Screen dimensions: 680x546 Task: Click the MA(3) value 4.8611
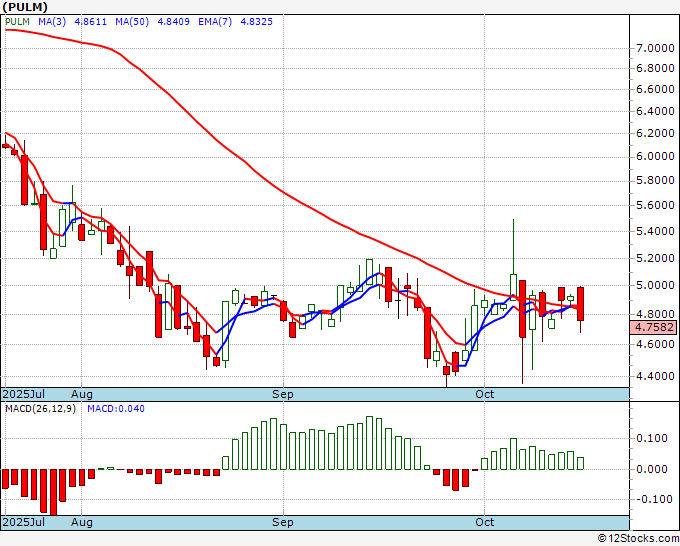pos(91,22)
